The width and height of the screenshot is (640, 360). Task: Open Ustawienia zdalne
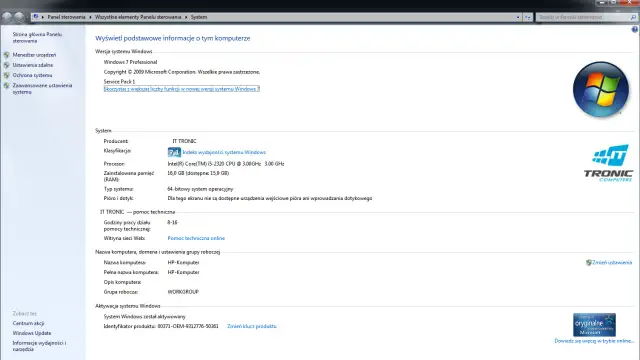coord(33,65)
